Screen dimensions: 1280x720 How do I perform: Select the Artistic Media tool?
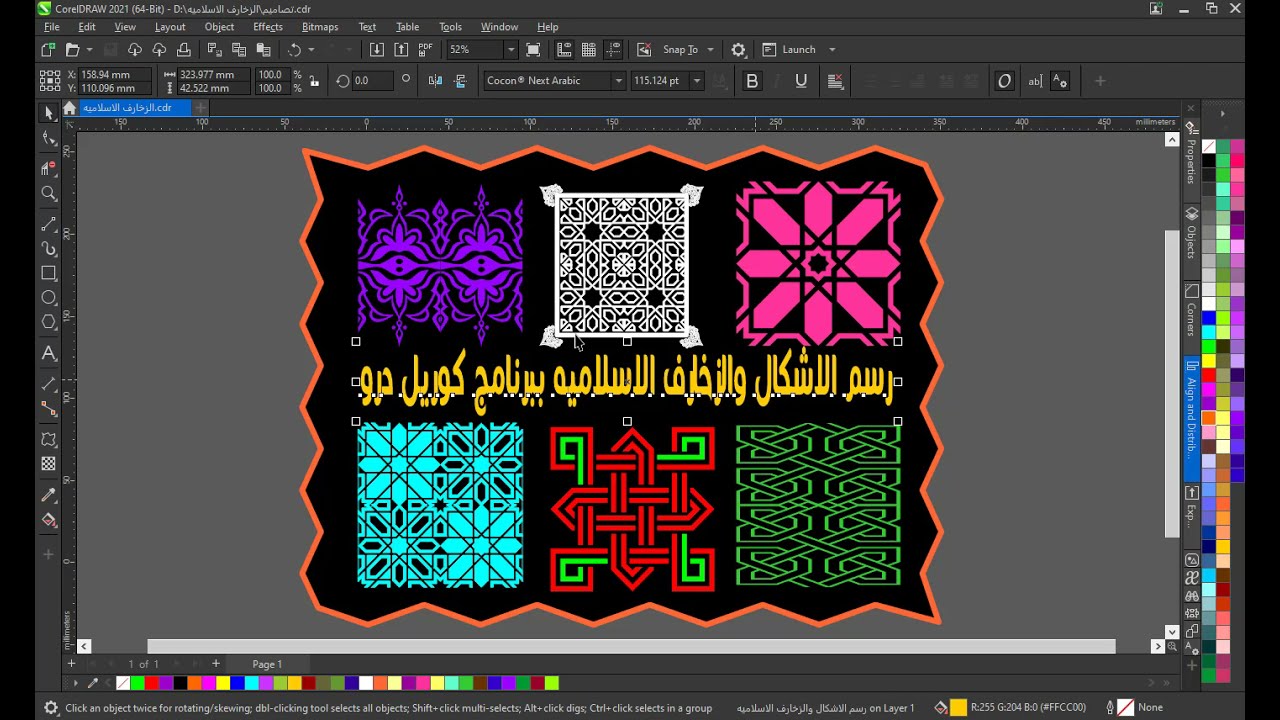[49, 249]
